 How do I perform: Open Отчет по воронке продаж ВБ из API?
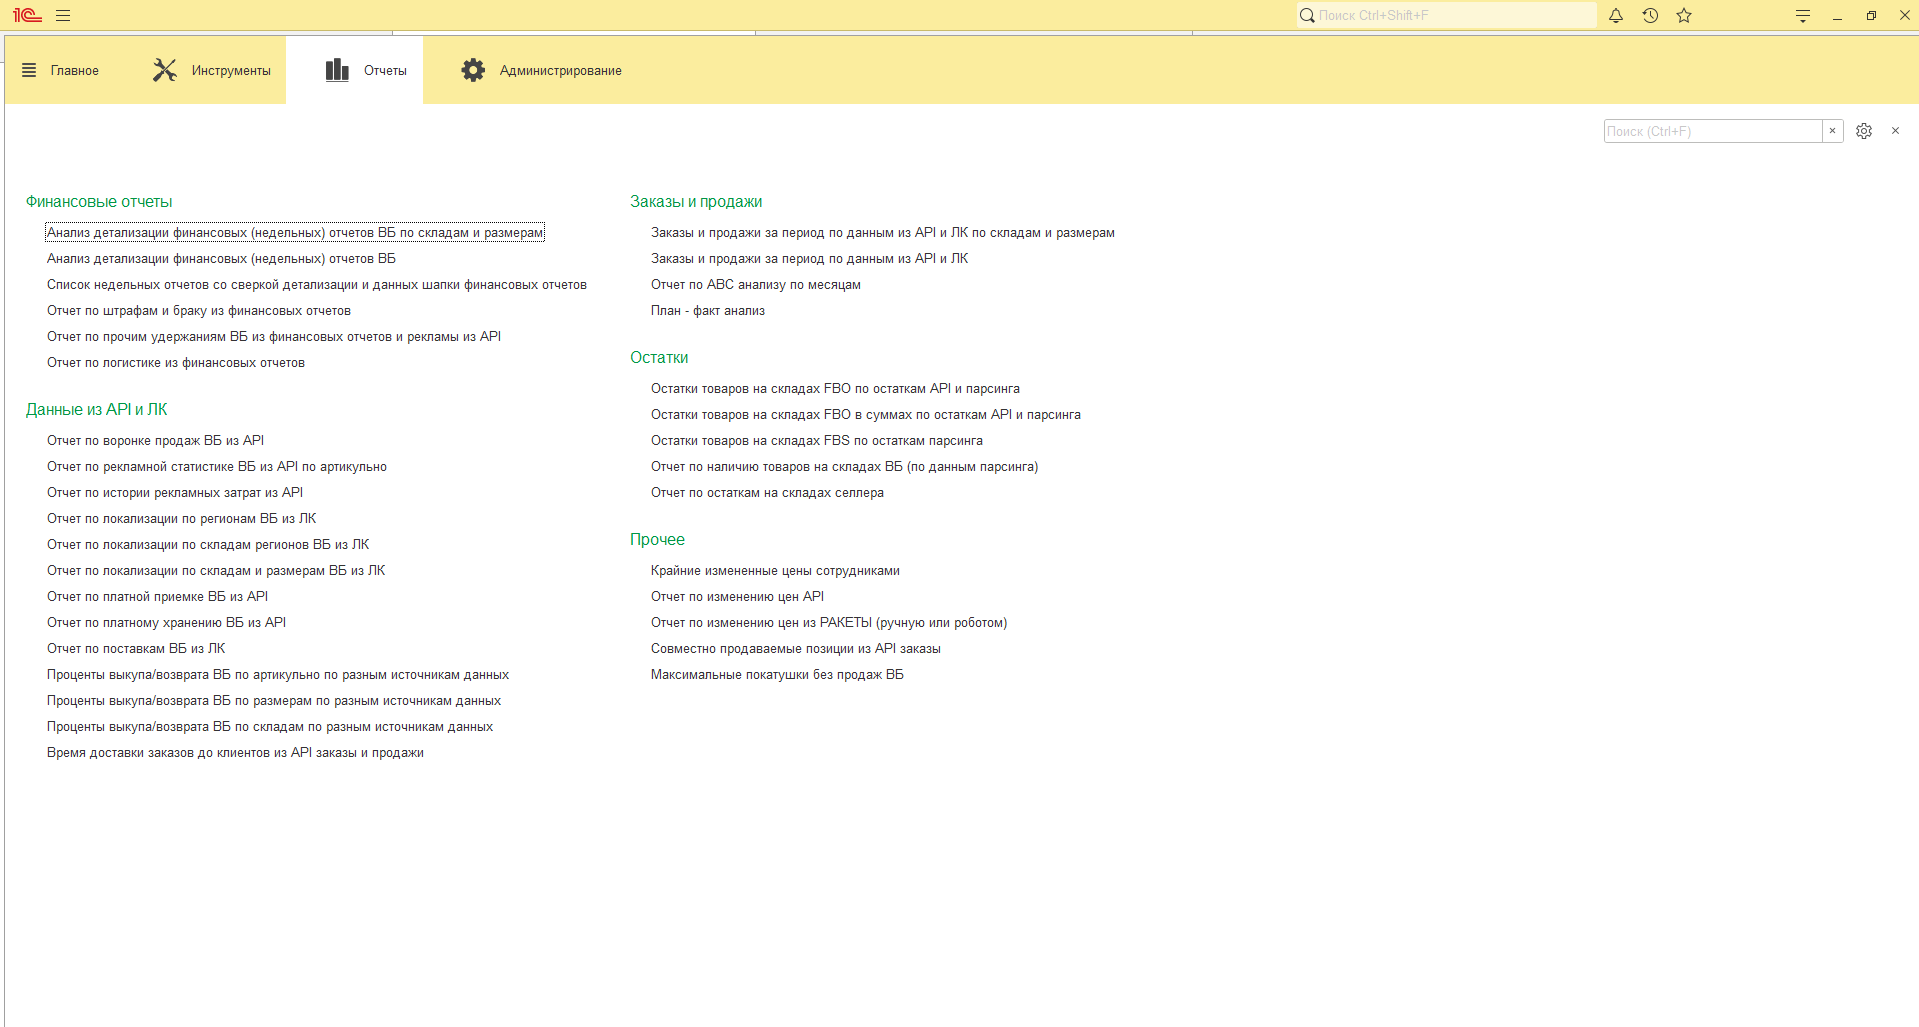[x=156, y=440]
